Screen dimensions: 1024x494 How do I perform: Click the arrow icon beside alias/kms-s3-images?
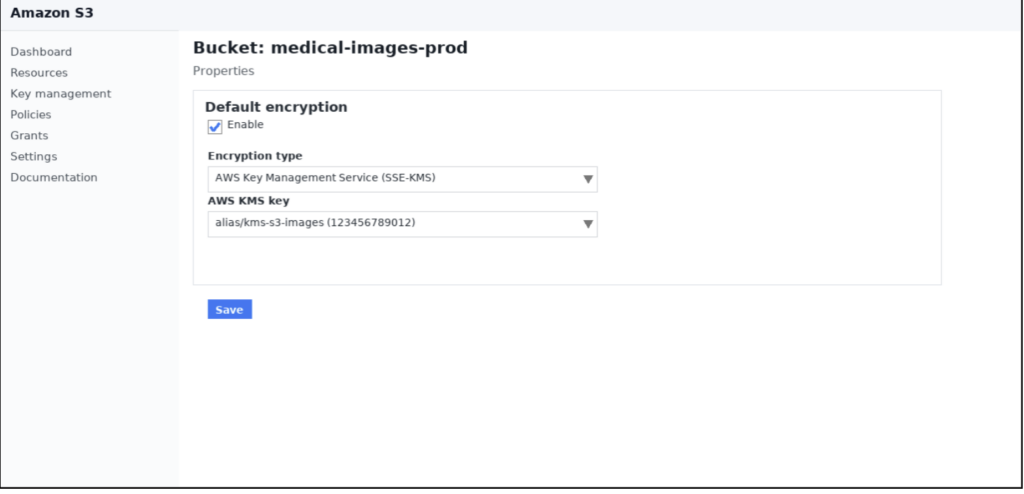(x=588, y=224)
